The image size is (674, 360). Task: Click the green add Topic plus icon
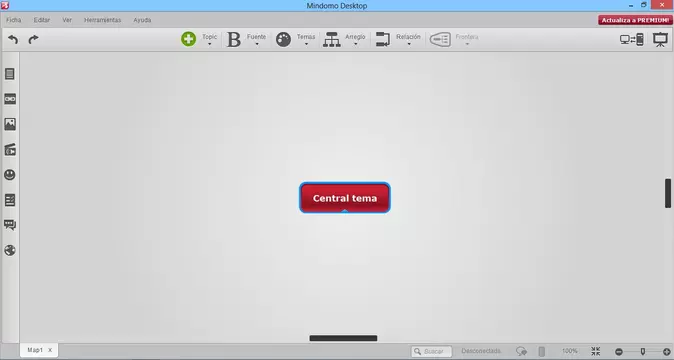188,39
